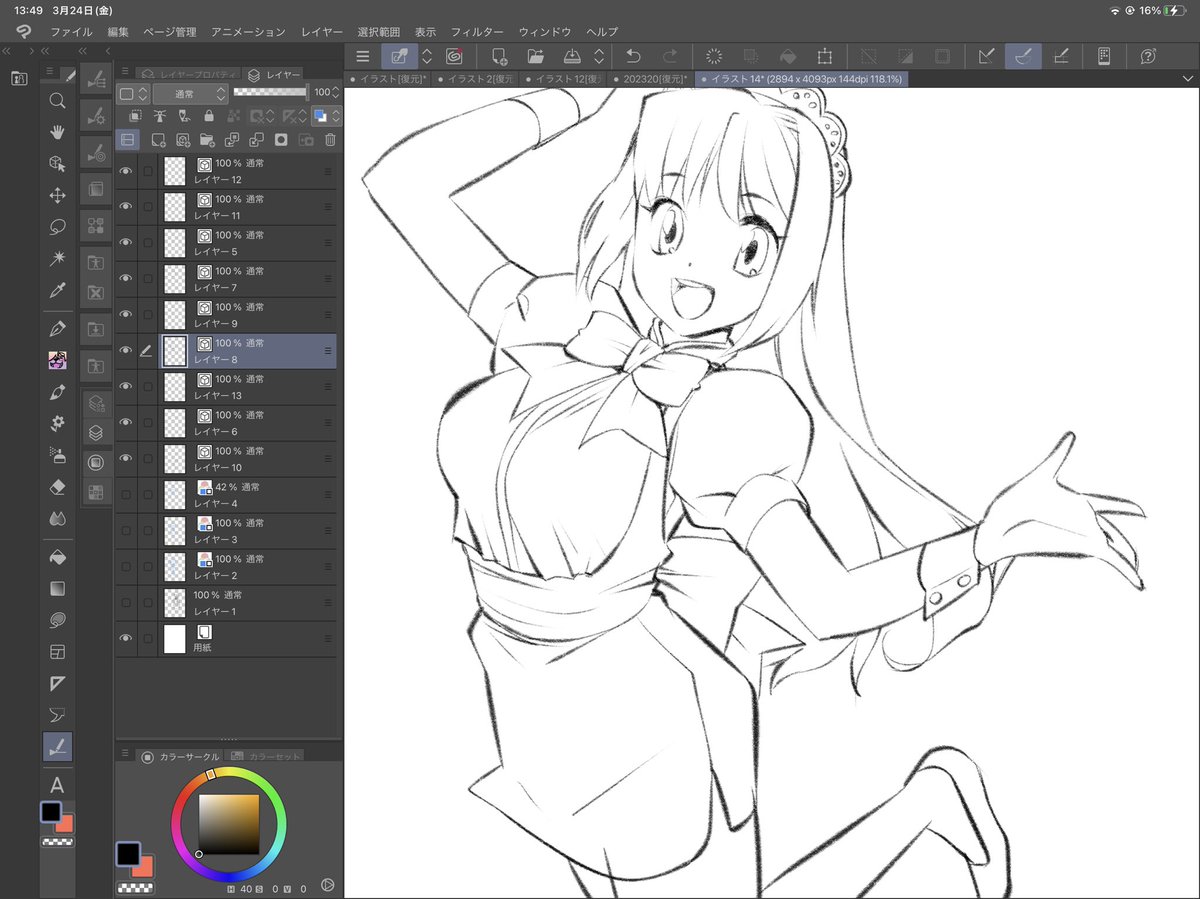Open the blending mode 通常 dropdown
Image resolution: width=1200 pixels, height=899 pixels.
[191, 93]
